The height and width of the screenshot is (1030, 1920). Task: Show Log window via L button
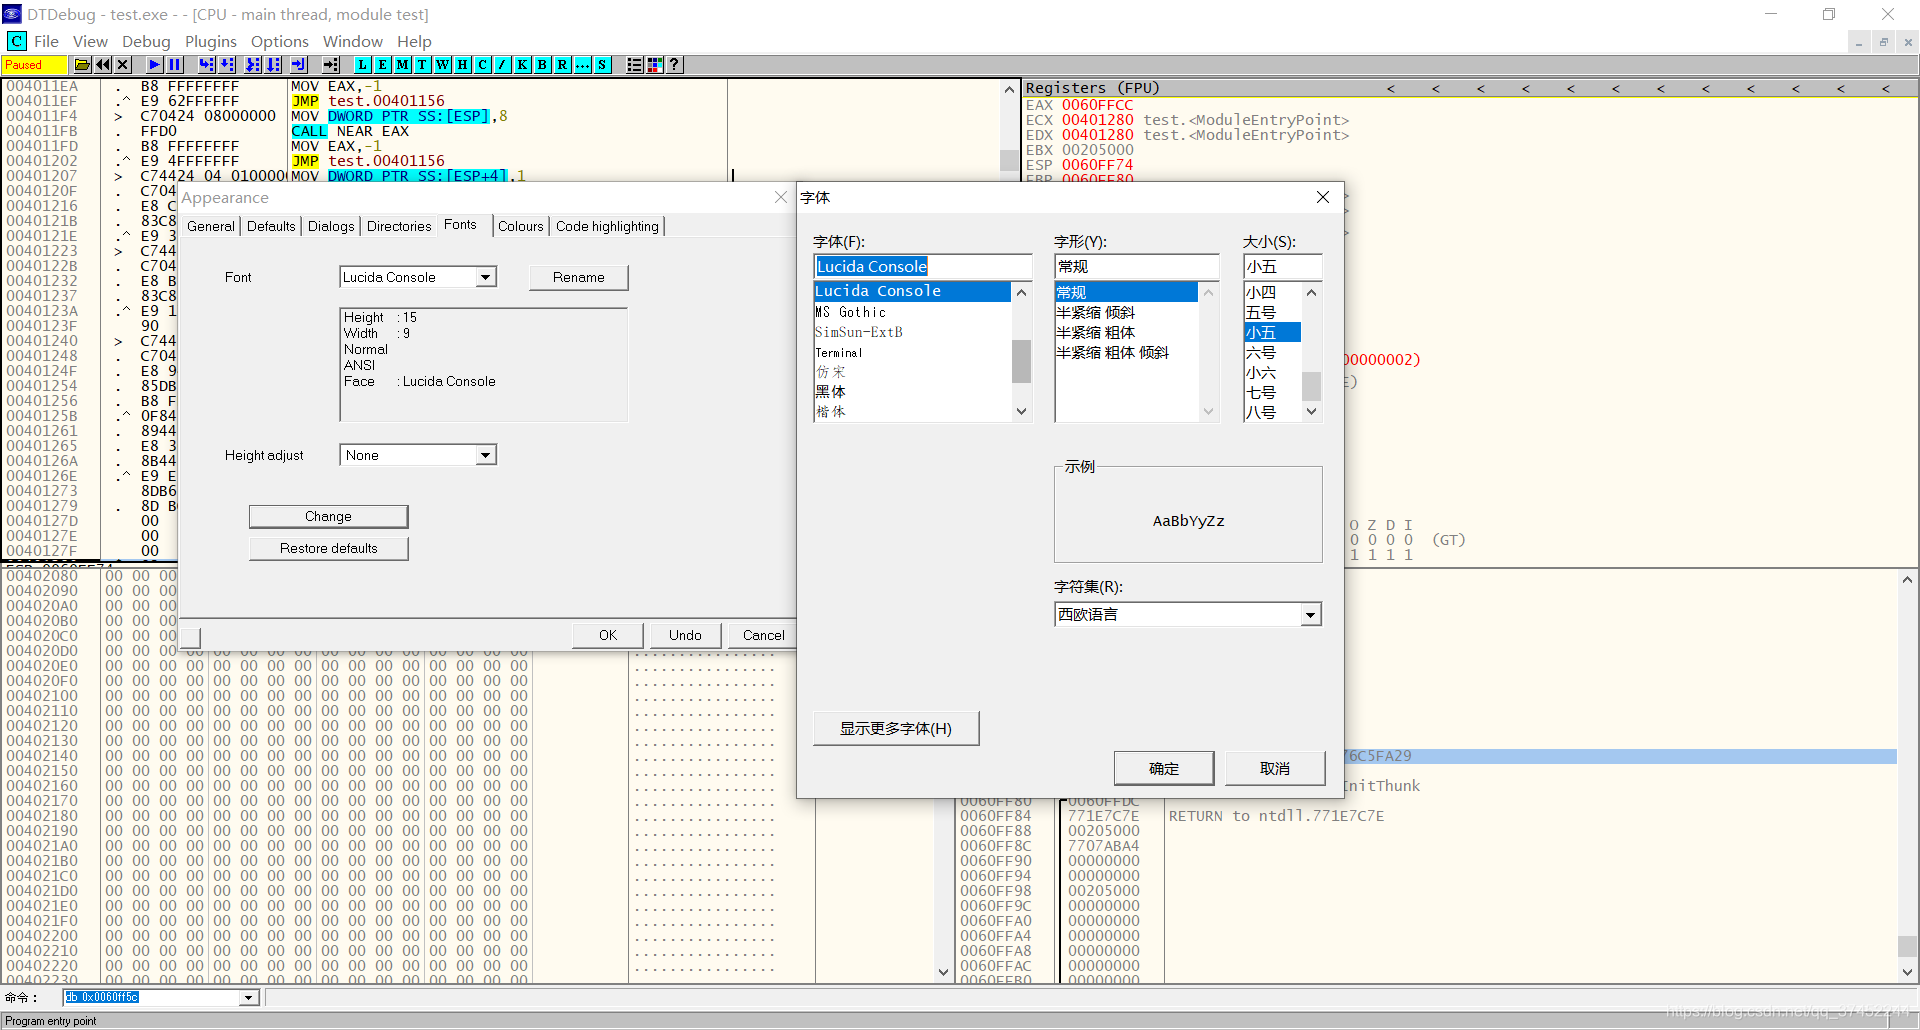pyautogui.click(x=363, y=65)
